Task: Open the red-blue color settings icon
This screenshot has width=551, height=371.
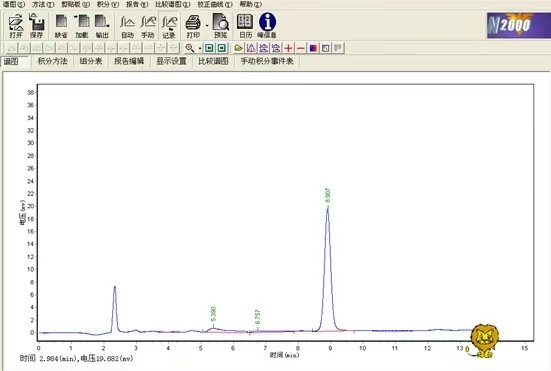Action: pyautogui.click(x=313, y=48)
